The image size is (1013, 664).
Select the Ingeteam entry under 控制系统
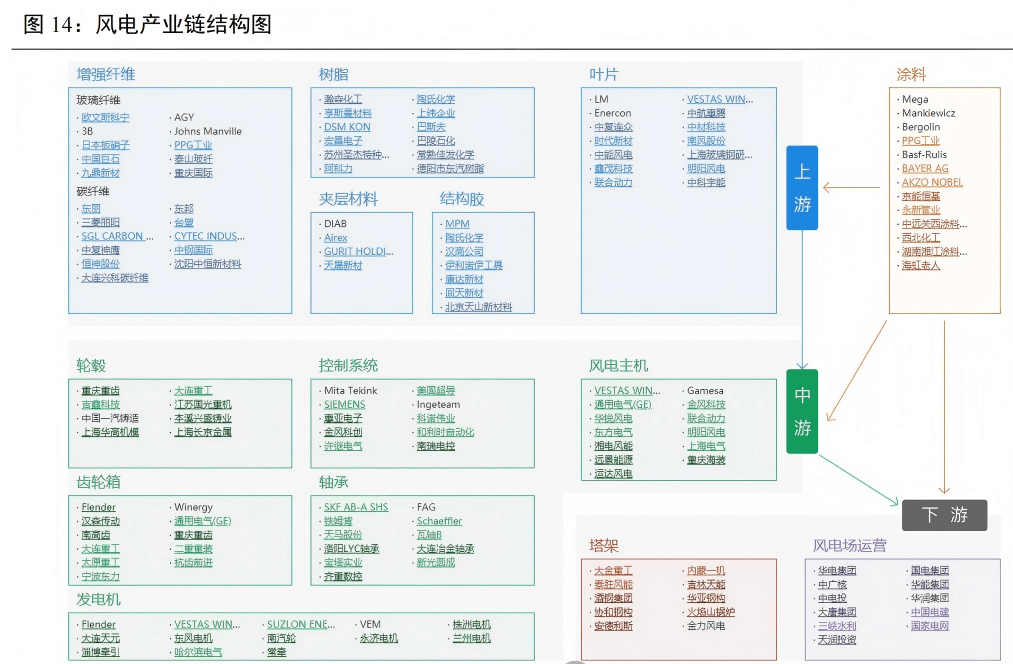(x=439, y=404)
